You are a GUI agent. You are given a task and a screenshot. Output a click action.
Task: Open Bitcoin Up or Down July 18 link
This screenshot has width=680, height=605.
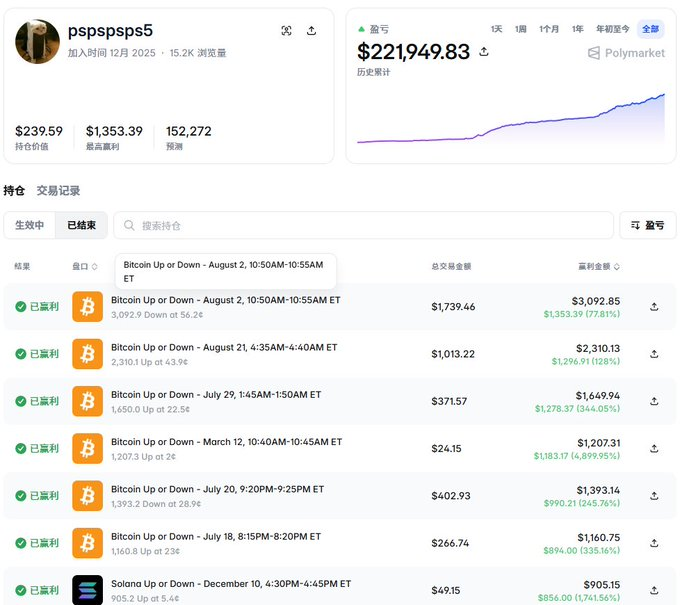click(x=216, y=536)
